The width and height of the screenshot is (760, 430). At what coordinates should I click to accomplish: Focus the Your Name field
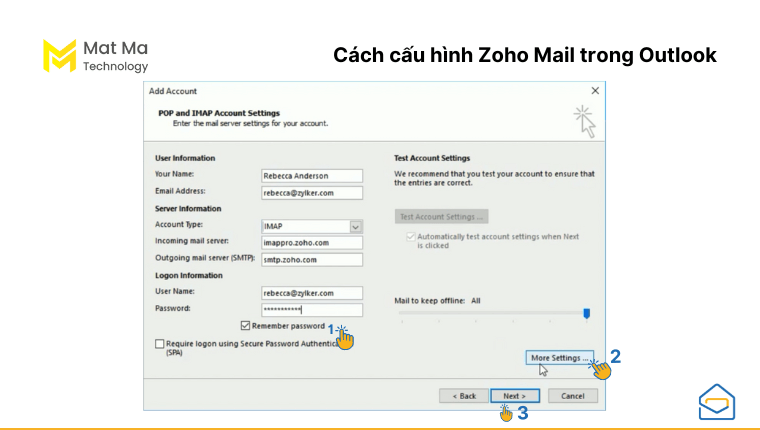pyautogui.click(x=312, y=176)
